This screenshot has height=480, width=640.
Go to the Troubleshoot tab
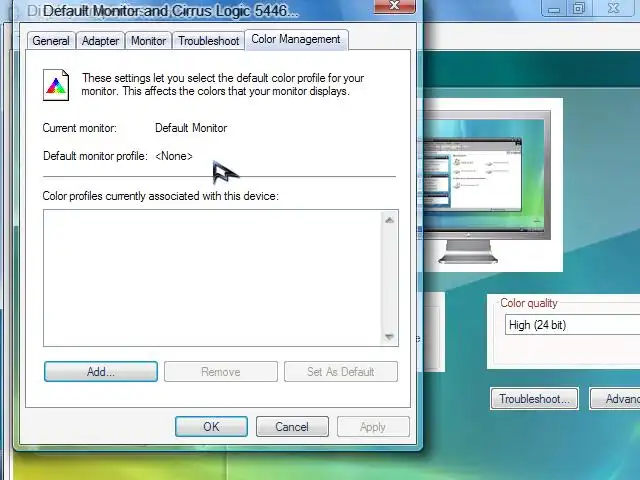pyautogui.click(x=209, y=41)
